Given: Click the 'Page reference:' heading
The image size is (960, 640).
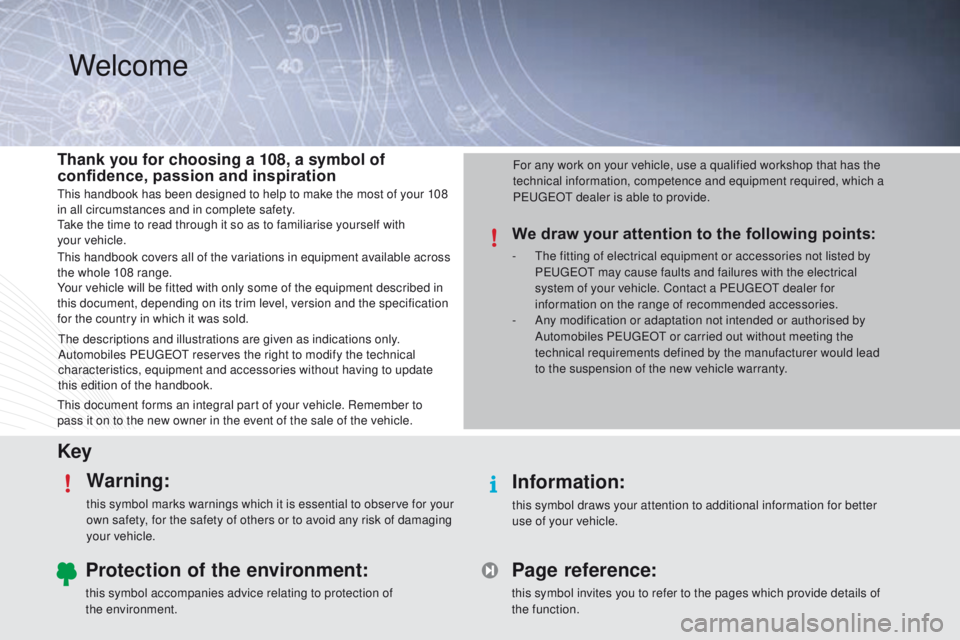Looking at the screenshot, I should [584, 570].
